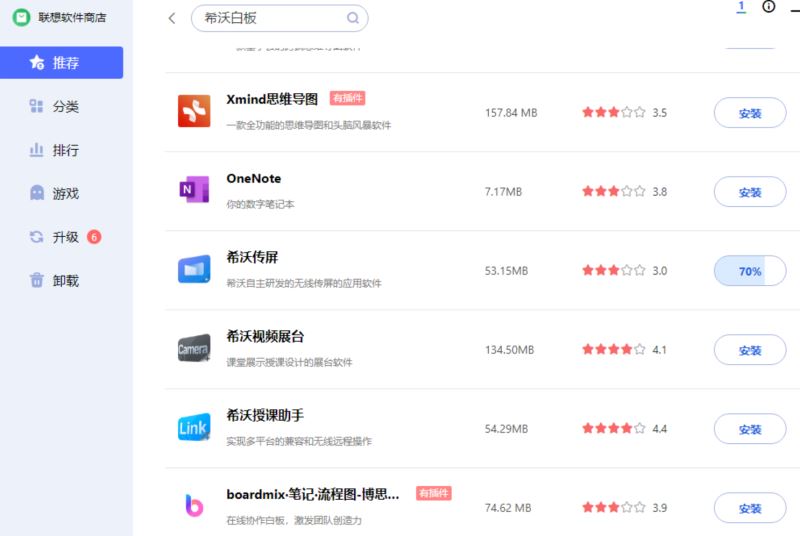
Task: Click the description 希沃自主研发的无线传屏的应用软件
Action: tap(304, 284)
